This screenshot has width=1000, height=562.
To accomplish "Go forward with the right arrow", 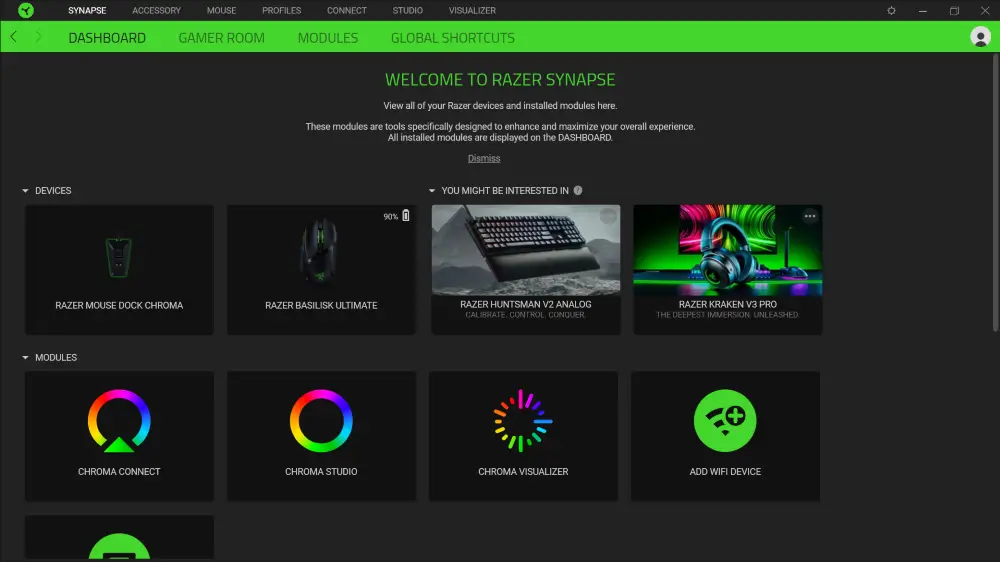I will [38, 37].
